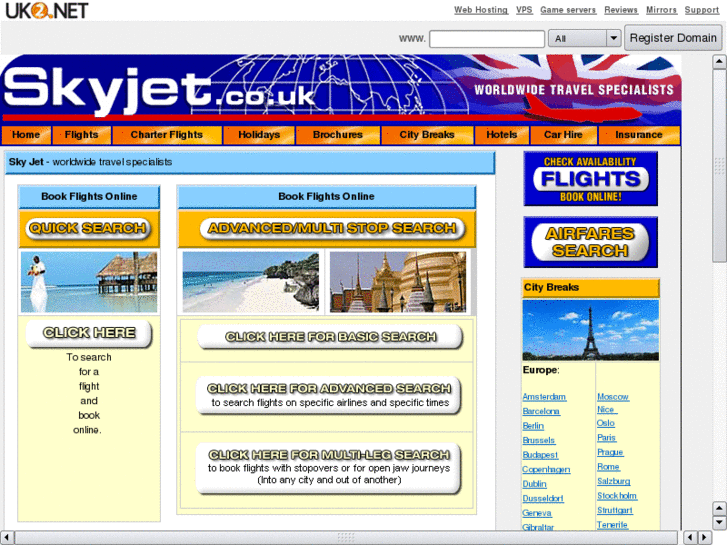Select the Home navigation tab

tap(26, 135)
